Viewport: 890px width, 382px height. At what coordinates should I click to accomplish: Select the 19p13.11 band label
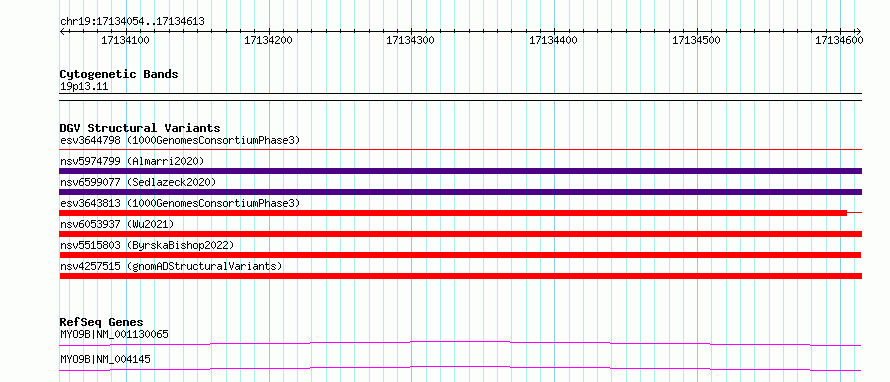click(84, 87)
